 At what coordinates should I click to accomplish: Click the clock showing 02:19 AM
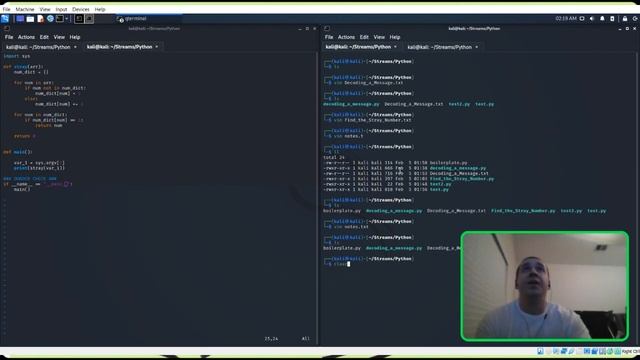point(566,18)
